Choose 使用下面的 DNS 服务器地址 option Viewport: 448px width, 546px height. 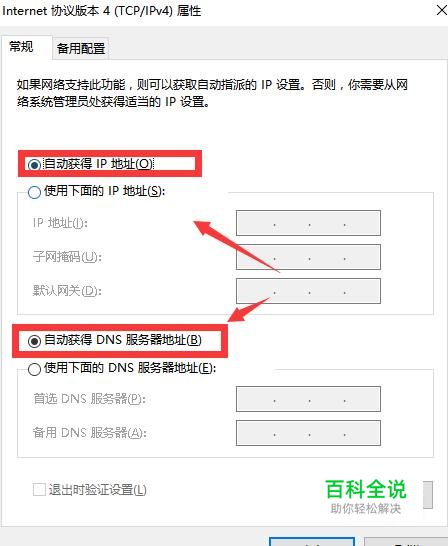[x=34, y=369]
